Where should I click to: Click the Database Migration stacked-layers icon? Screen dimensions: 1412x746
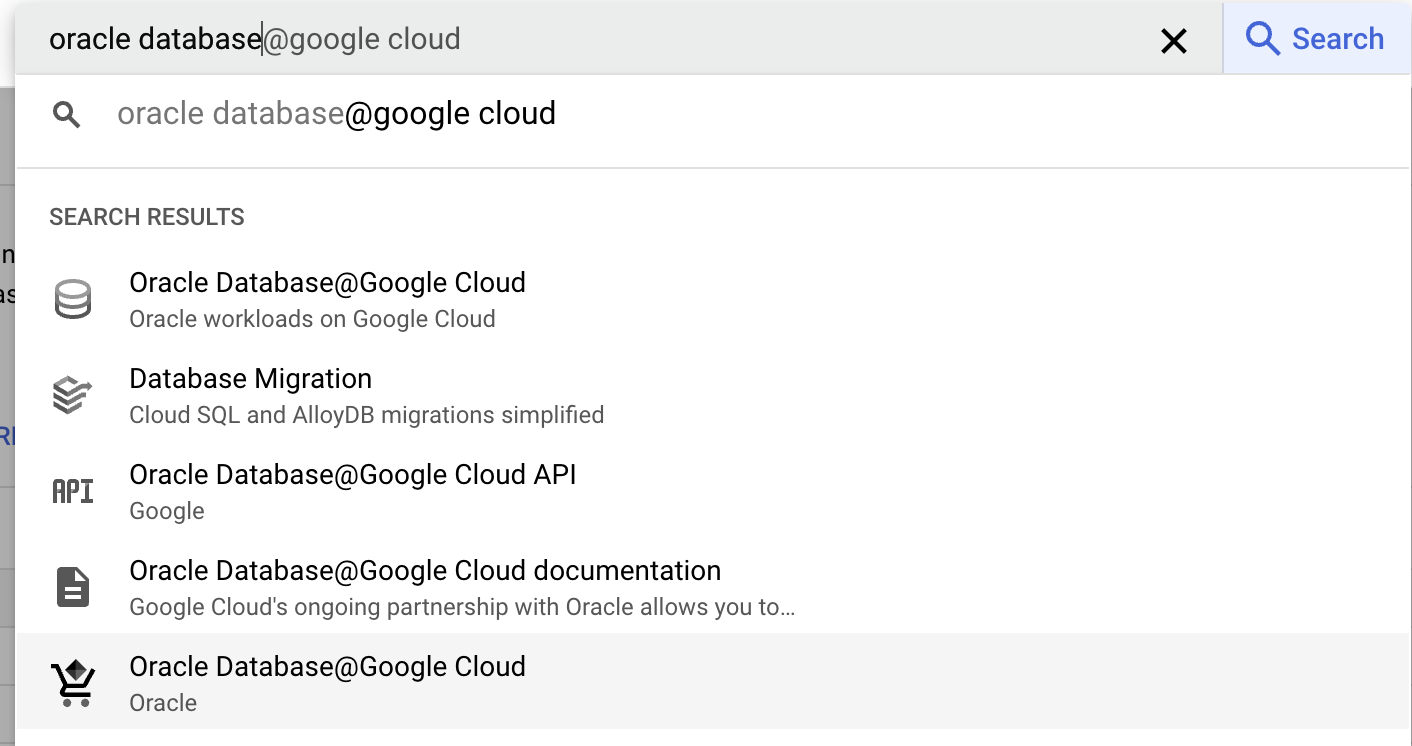(73, 395)
